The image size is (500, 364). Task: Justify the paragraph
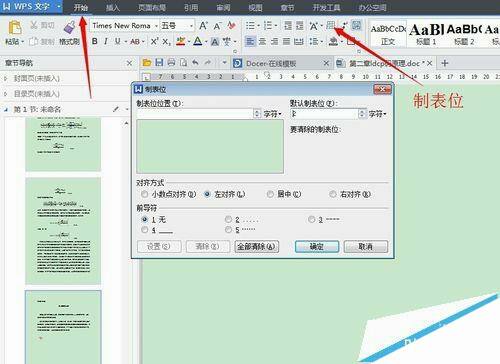coord(286,42)
